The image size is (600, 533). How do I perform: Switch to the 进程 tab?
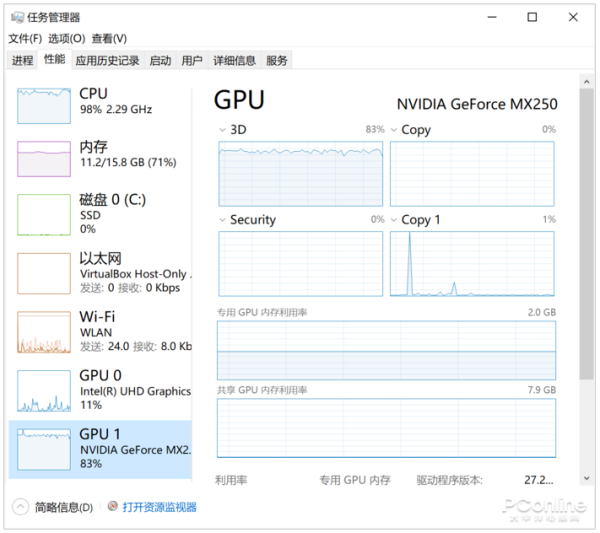click(x=22, y=61)
